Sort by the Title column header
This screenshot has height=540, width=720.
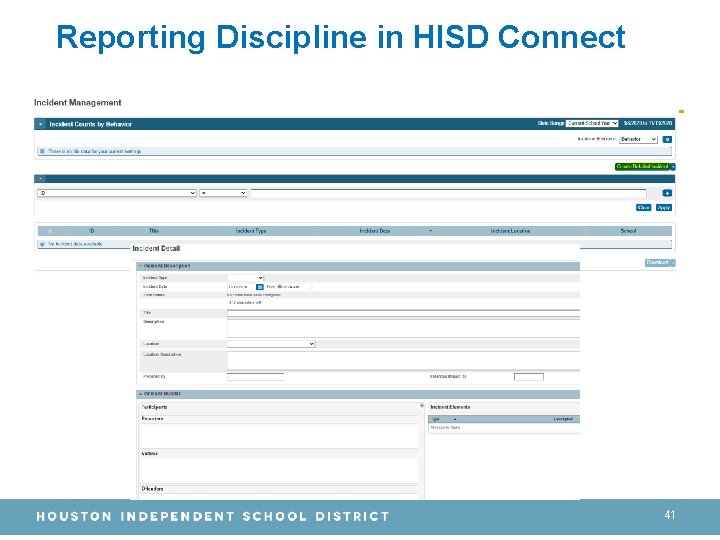[154, 231]
